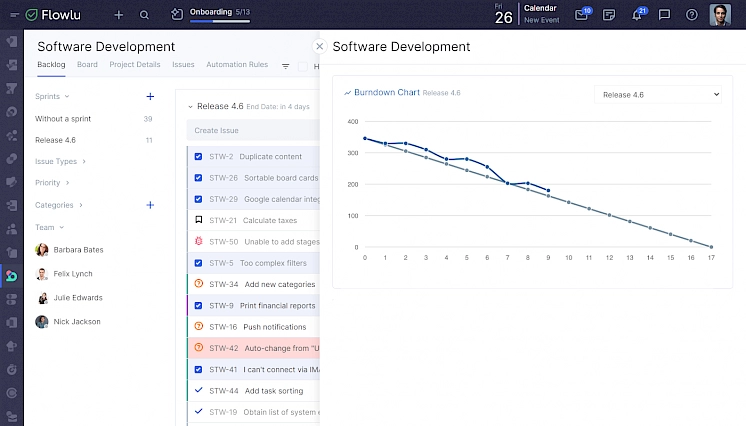Open the Project Details tab

point(135,65)
